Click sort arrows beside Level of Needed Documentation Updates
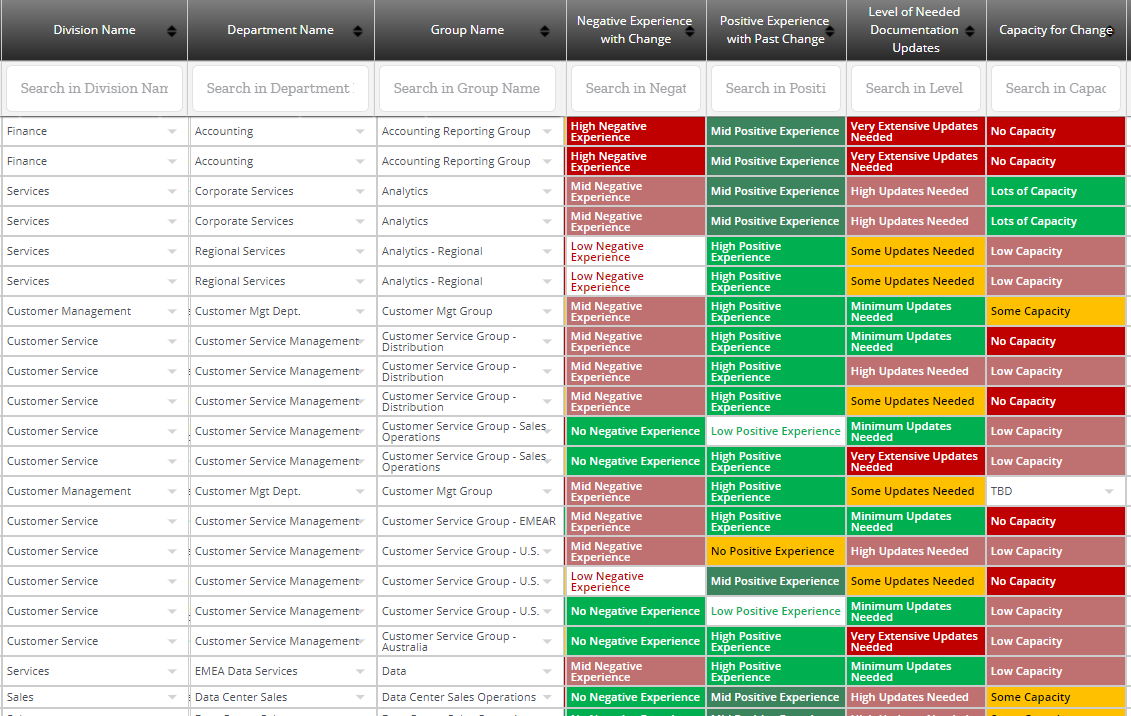 click(969, 31)
